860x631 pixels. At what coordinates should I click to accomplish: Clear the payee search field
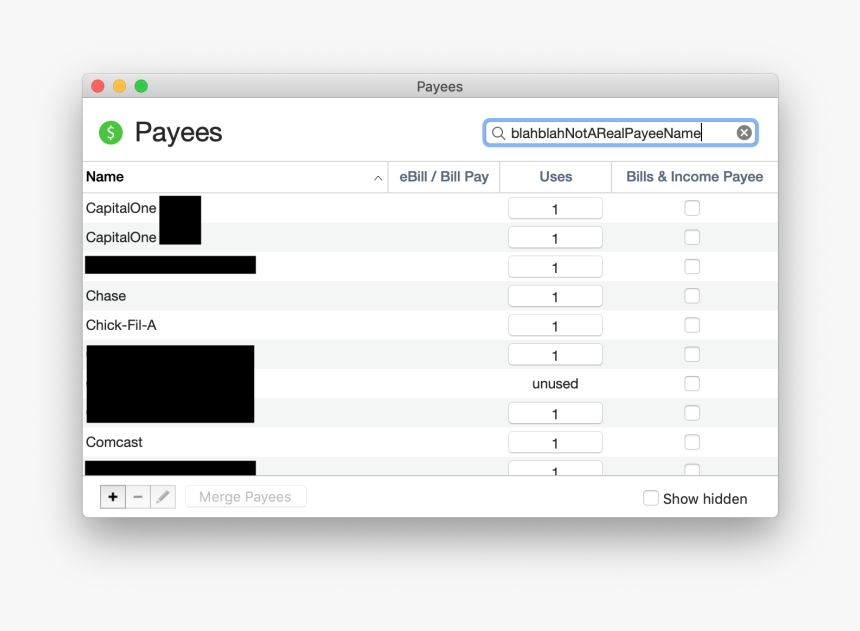click(x=744, y=133)
